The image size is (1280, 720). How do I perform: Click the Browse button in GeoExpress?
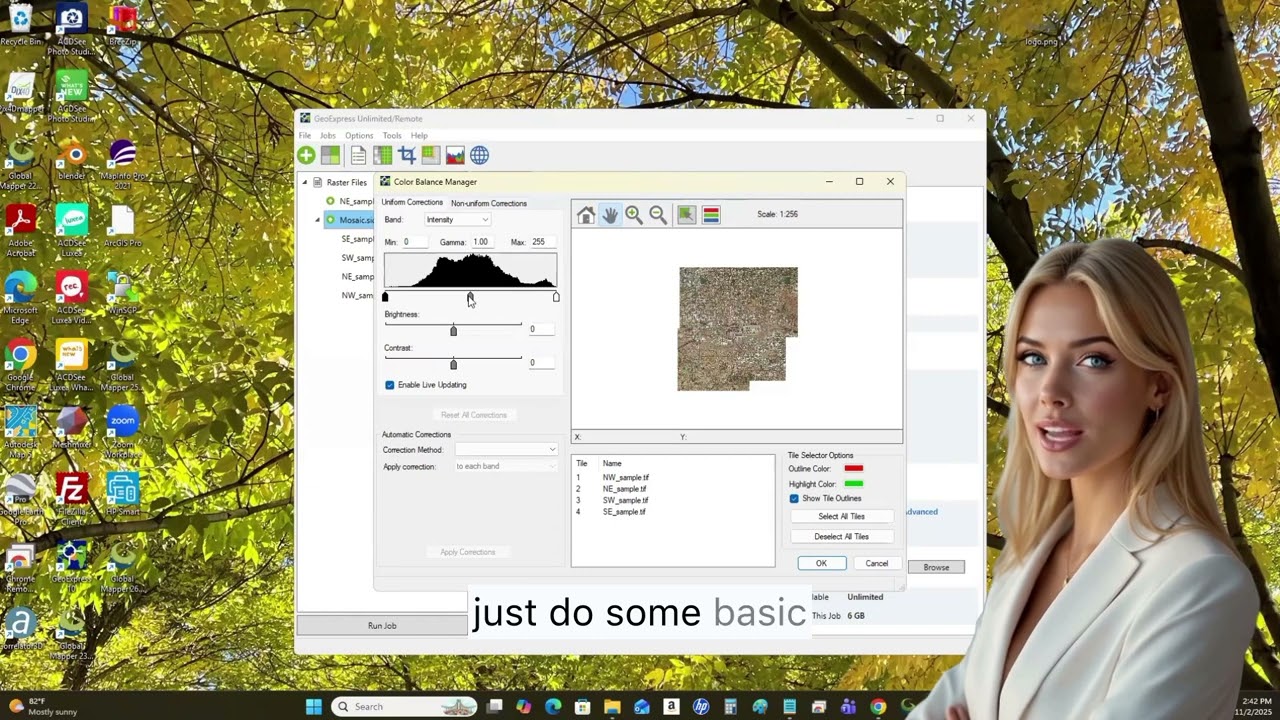tap(936, 567)
